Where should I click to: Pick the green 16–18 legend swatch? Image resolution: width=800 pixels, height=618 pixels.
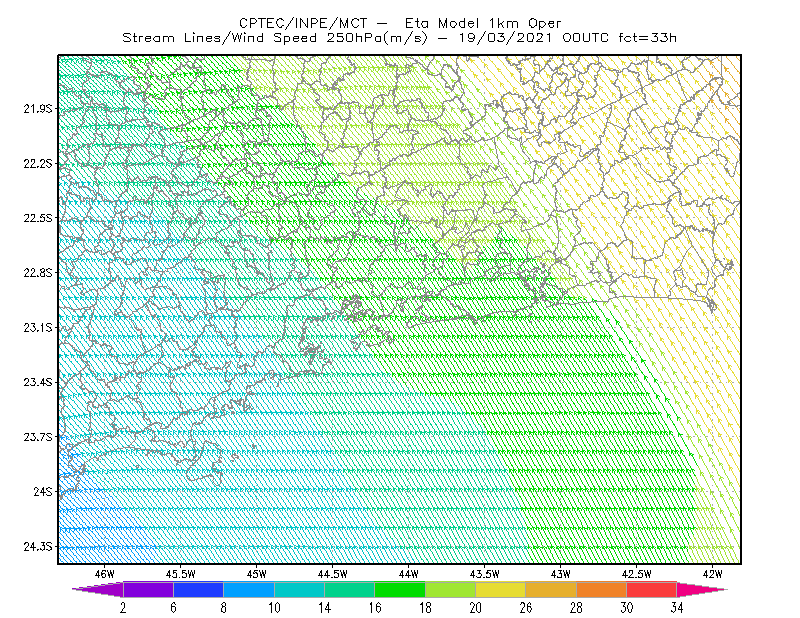[x=400, y=589]
